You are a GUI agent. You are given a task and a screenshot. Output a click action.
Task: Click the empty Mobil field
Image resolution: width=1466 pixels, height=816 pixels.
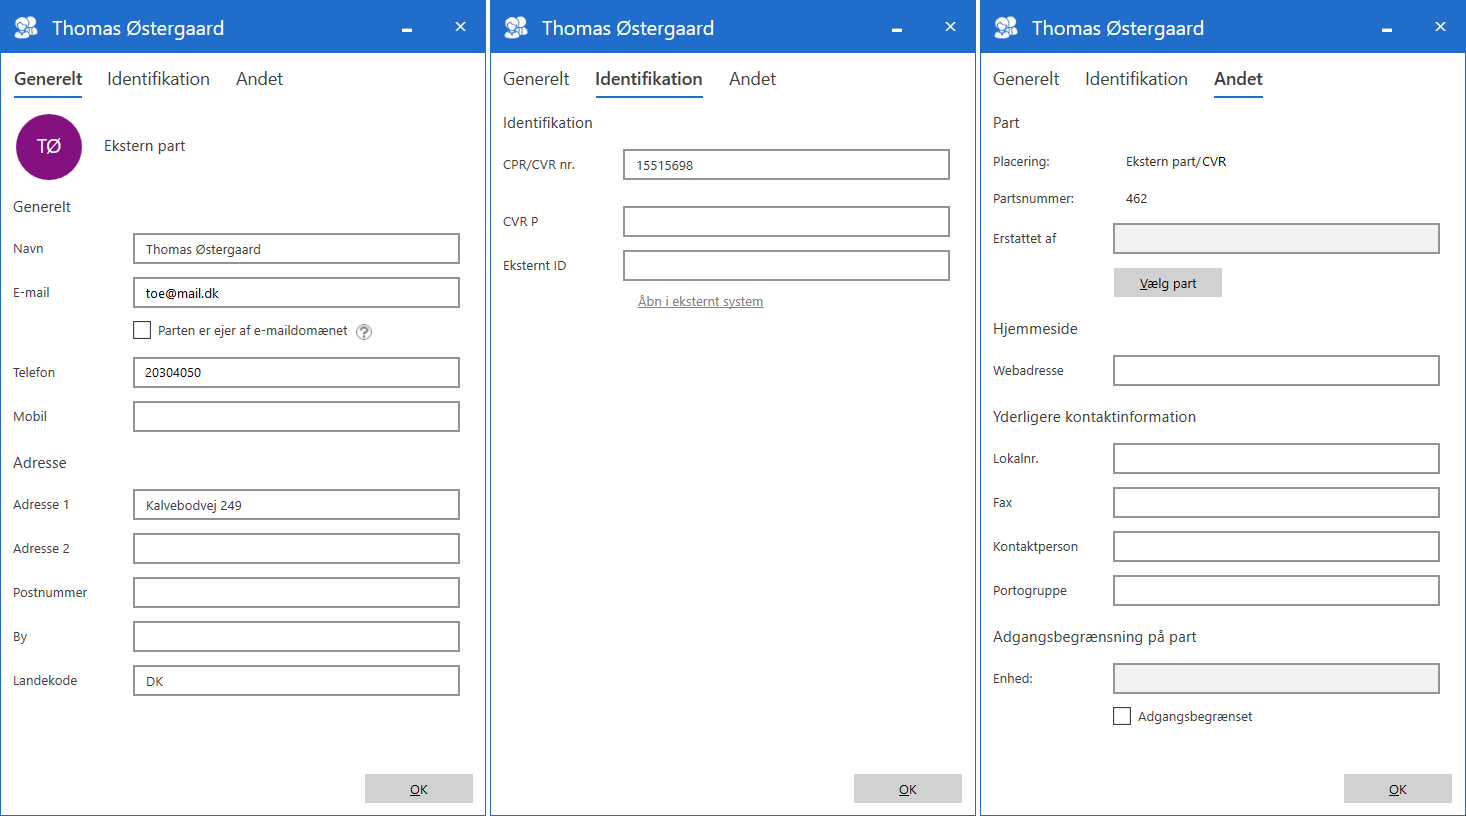coord(296,416)
